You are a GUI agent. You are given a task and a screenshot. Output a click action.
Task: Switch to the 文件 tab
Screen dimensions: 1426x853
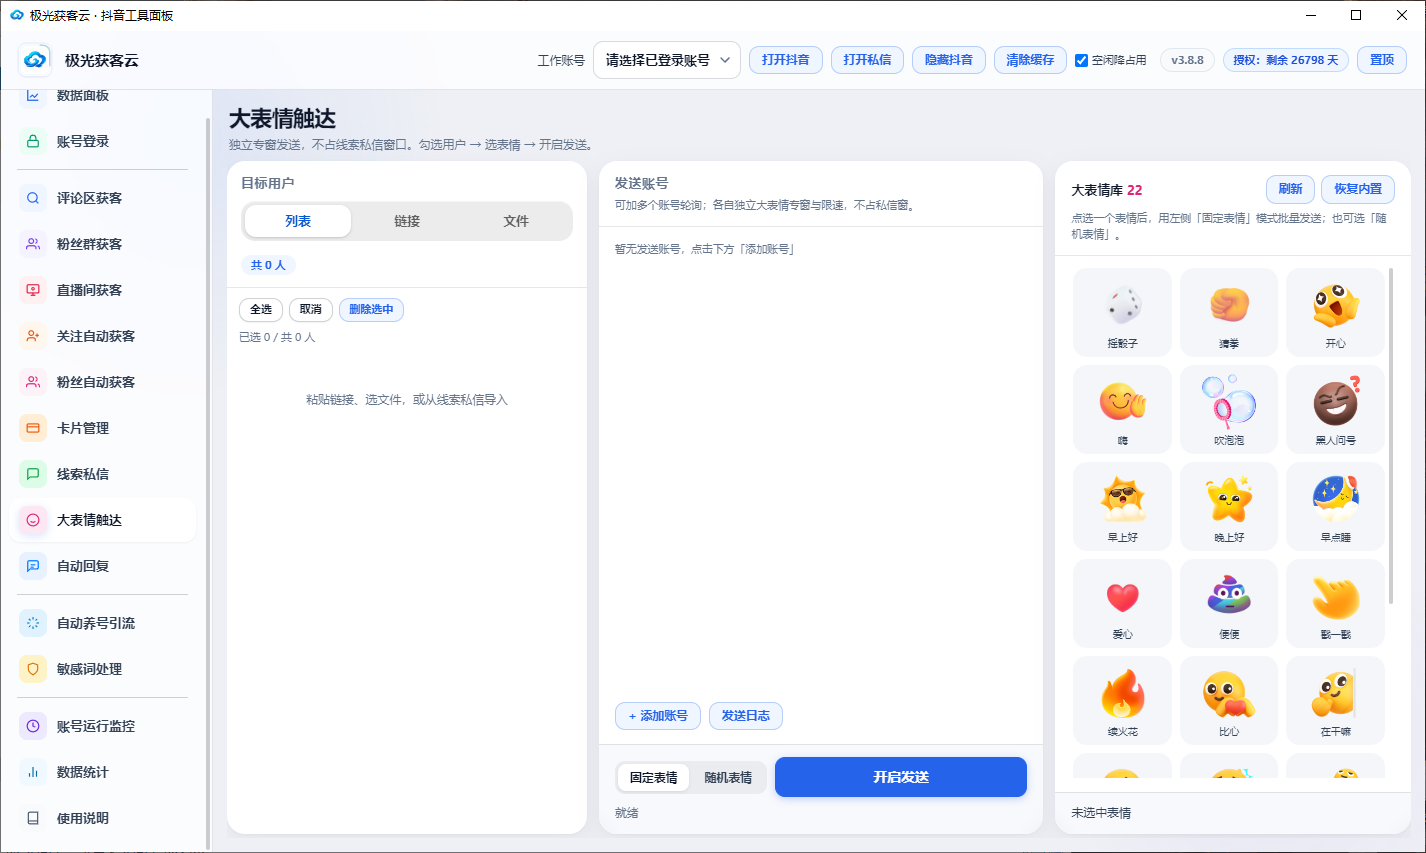516,221
